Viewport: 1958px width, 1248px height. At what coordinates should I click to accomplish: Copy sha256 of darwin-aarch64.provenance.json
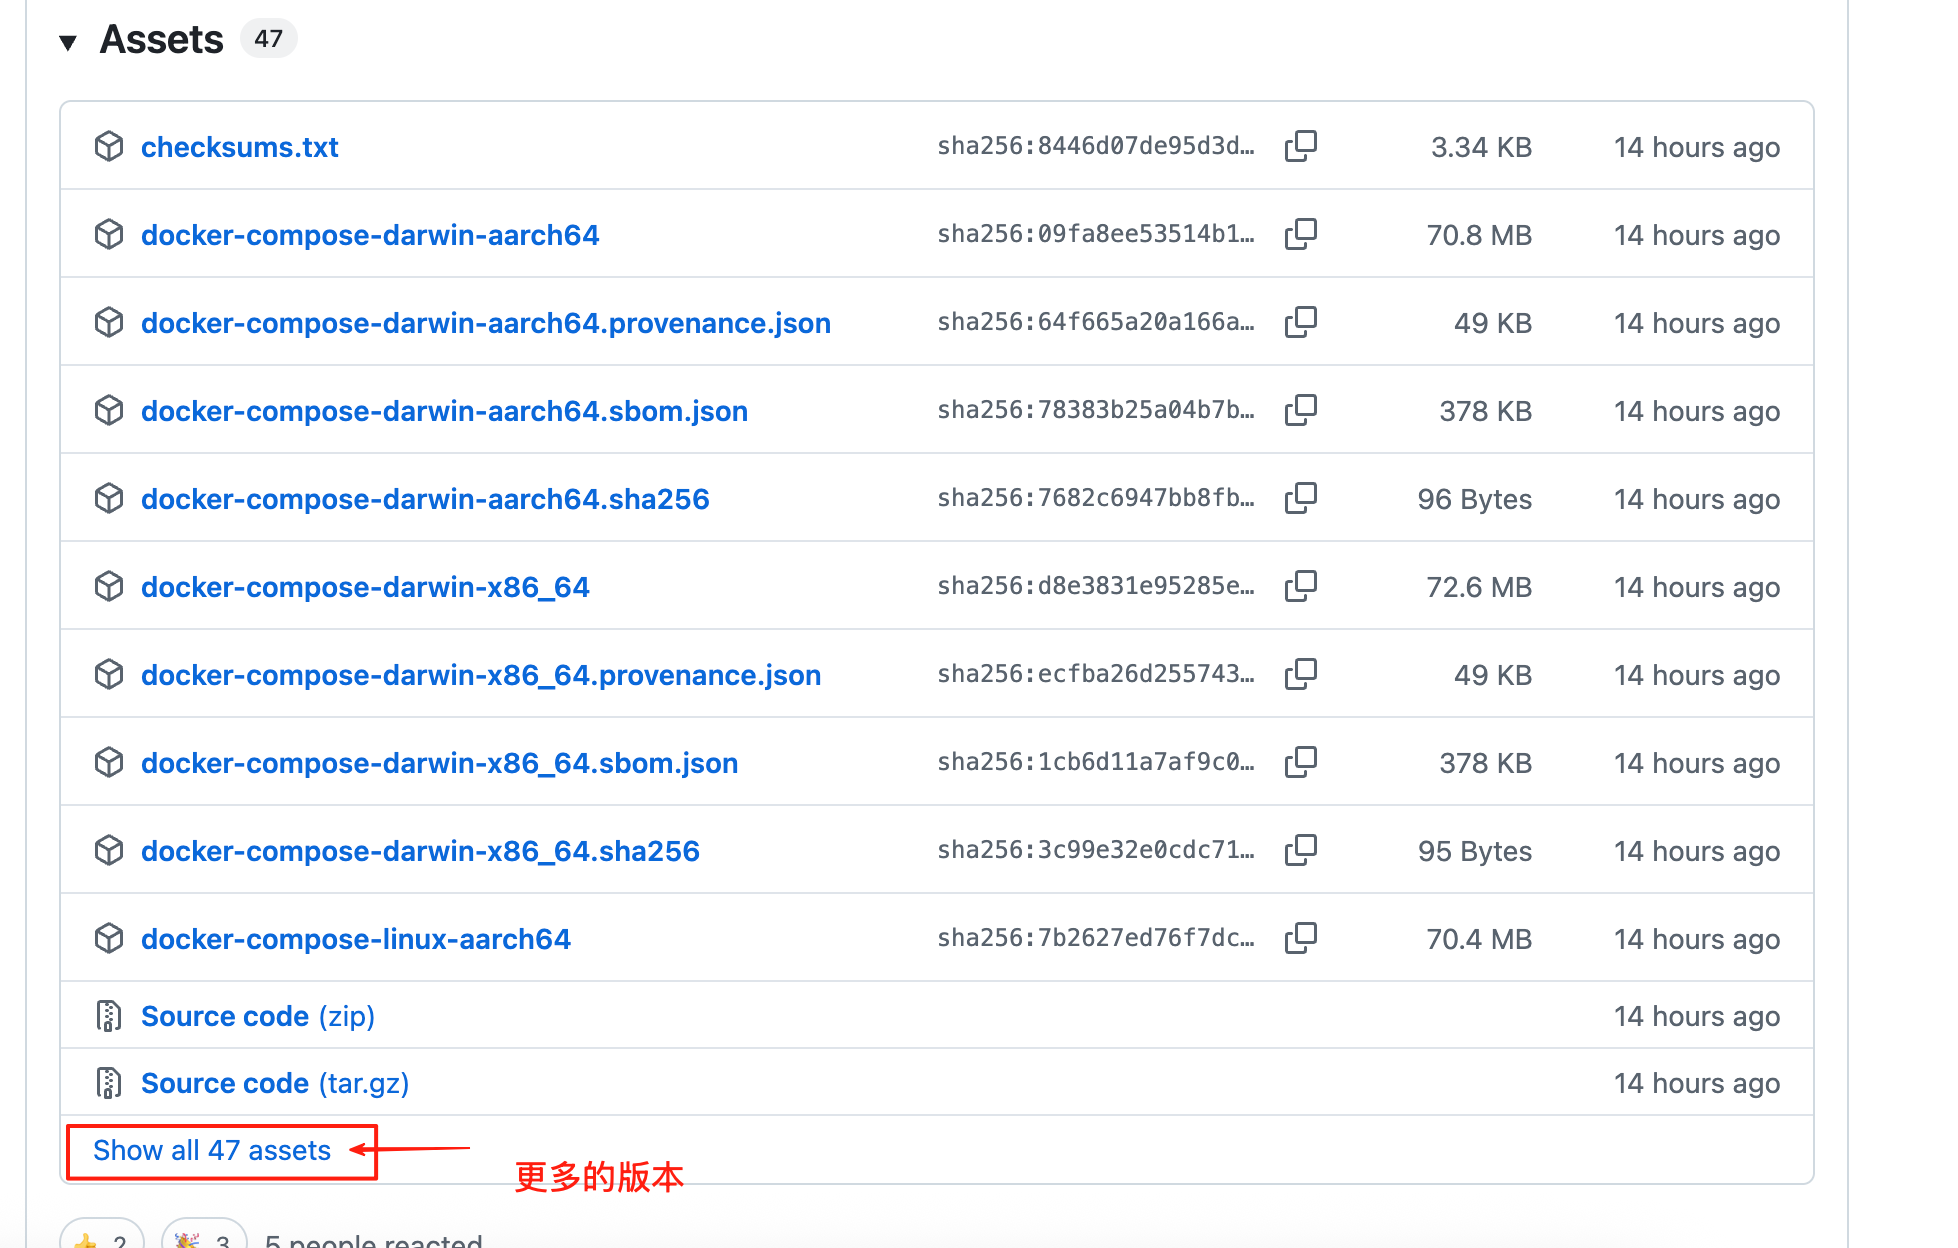pos(1301,322)
